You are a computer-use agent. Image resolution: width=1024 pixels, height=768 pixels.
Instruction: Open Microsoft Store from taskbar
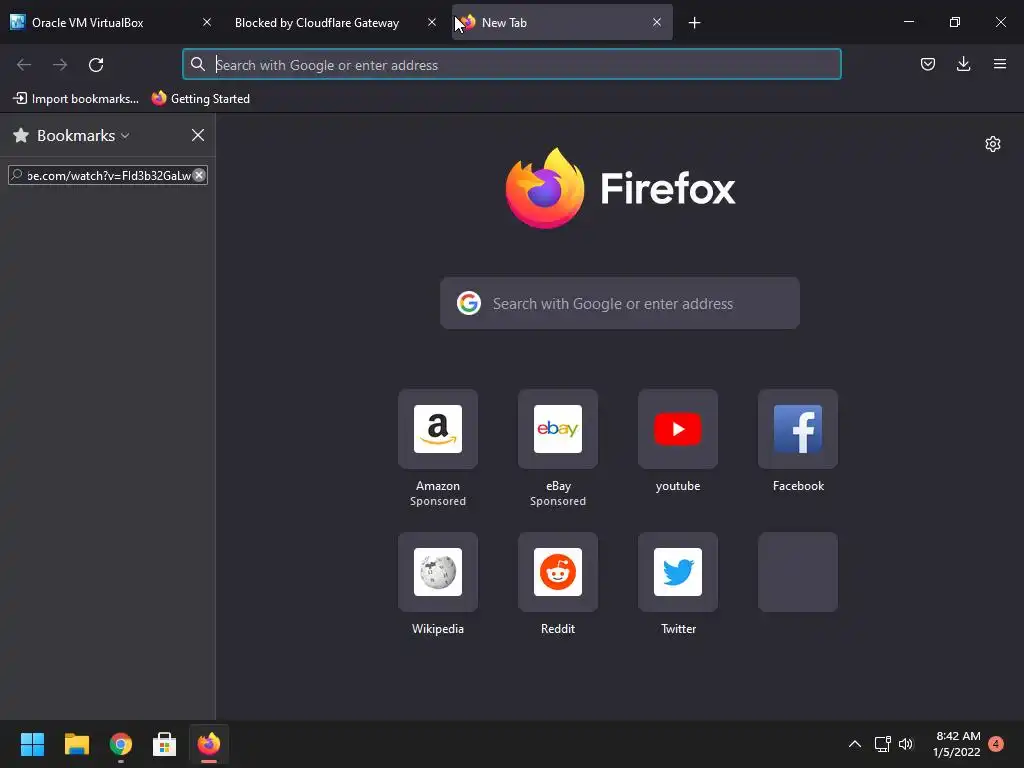[165, 744]
